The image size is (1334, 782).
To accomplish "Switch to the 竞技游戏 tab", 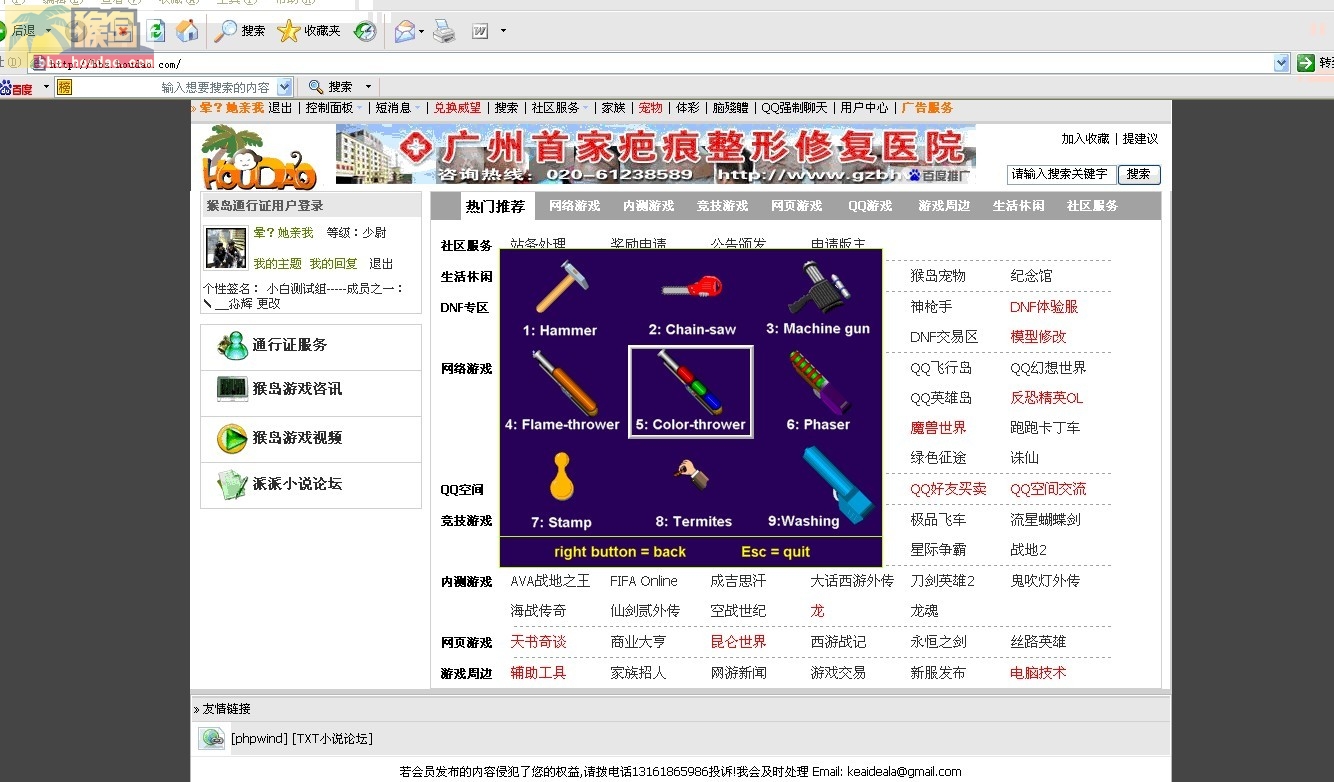I will pos(722,206).
